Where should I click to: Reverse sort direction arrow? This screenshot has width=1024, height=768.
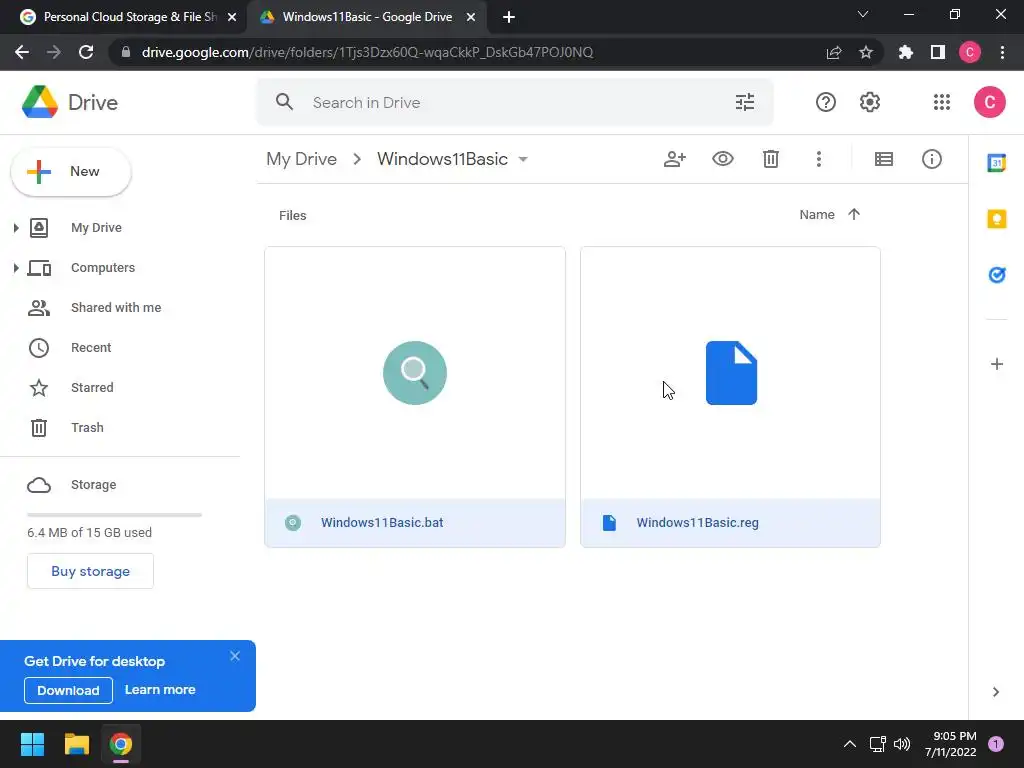pos(854,214)
